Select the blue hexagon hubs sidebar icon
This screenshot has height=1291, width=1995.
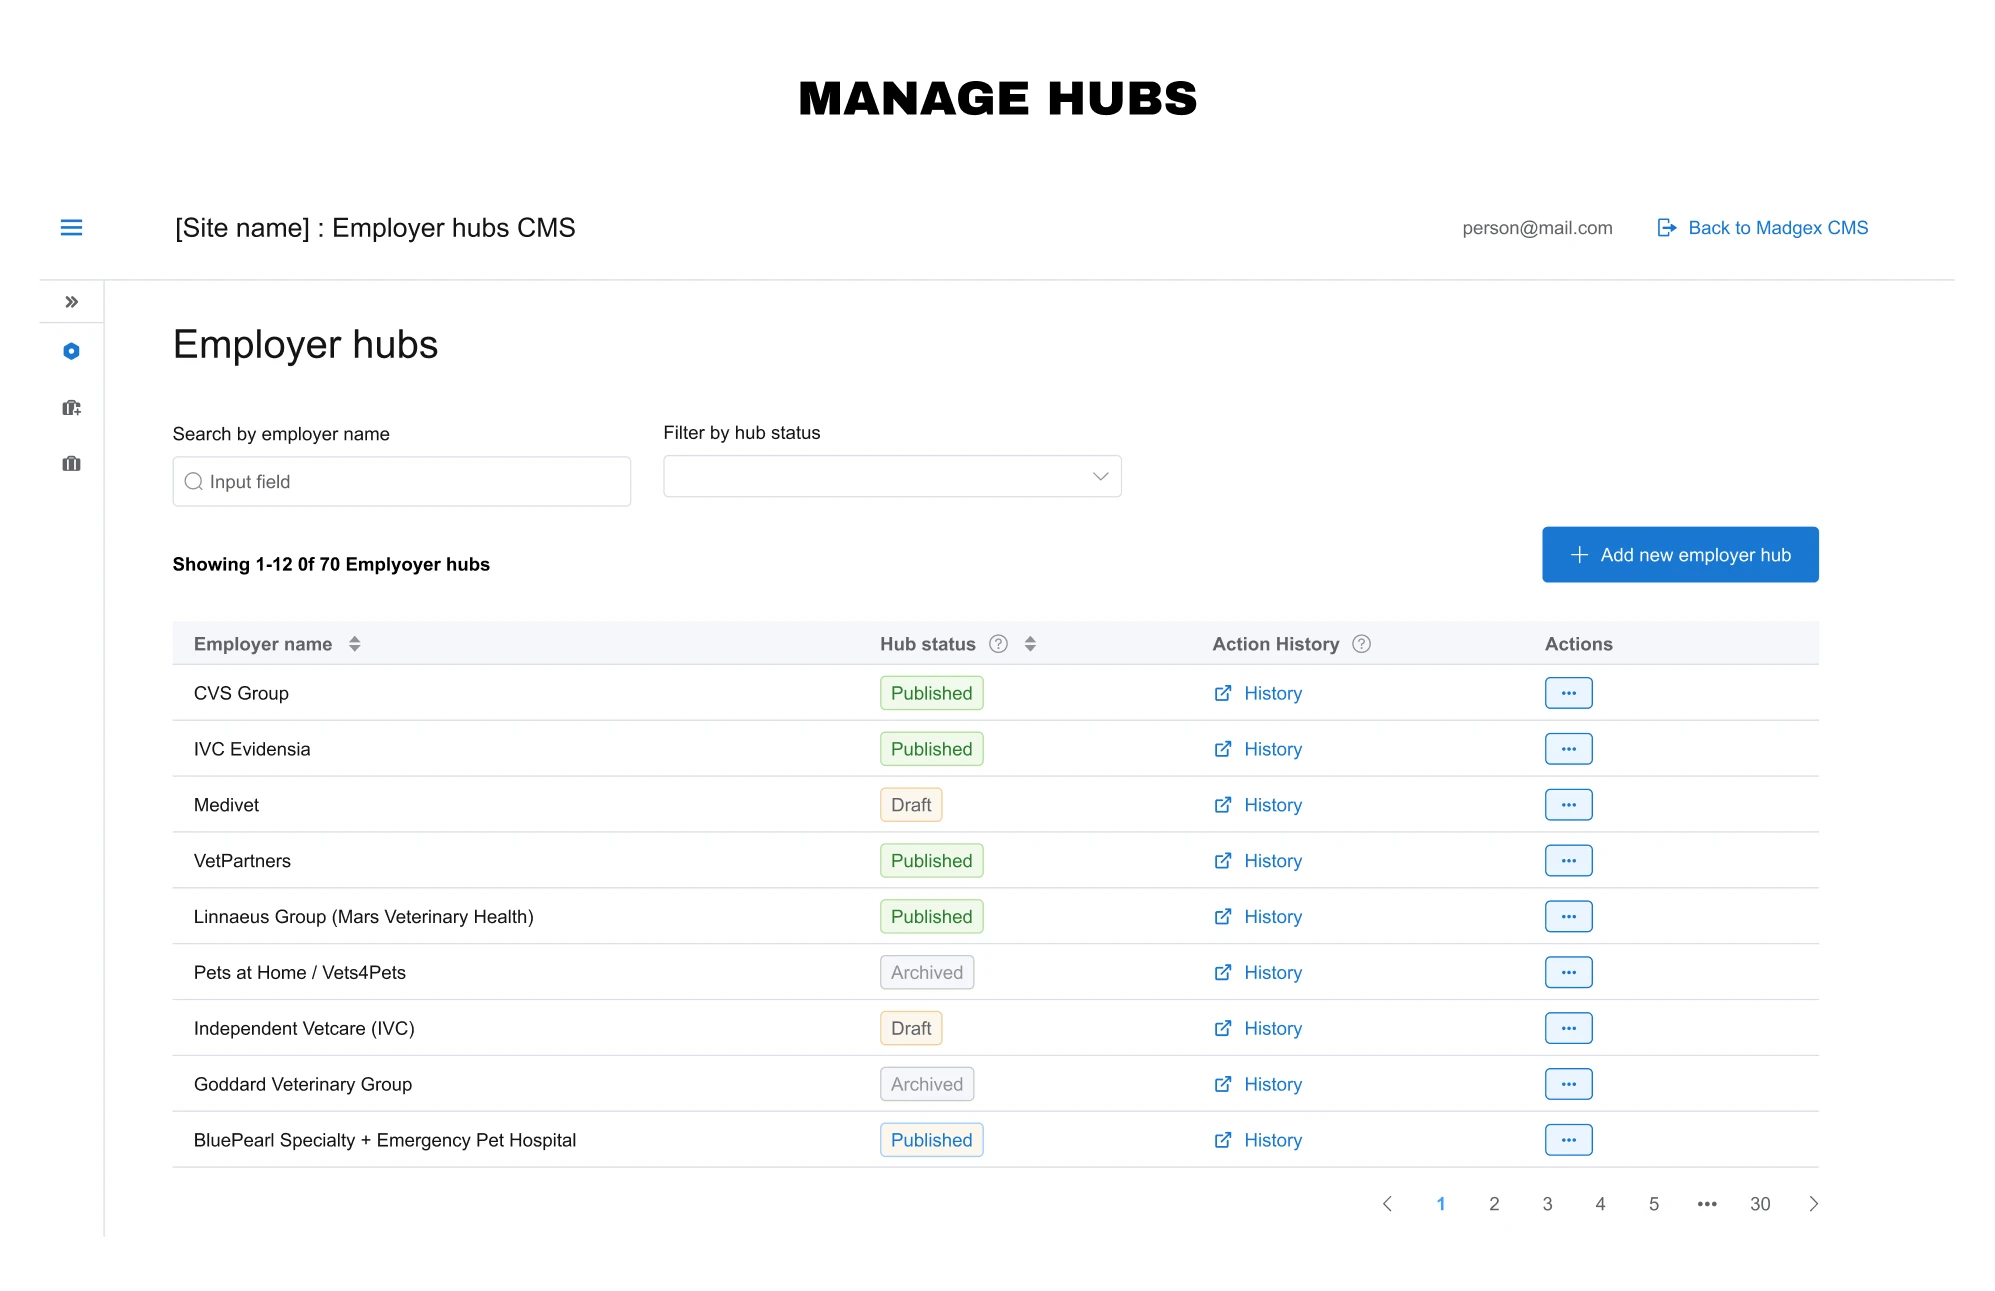click(71, 351)
